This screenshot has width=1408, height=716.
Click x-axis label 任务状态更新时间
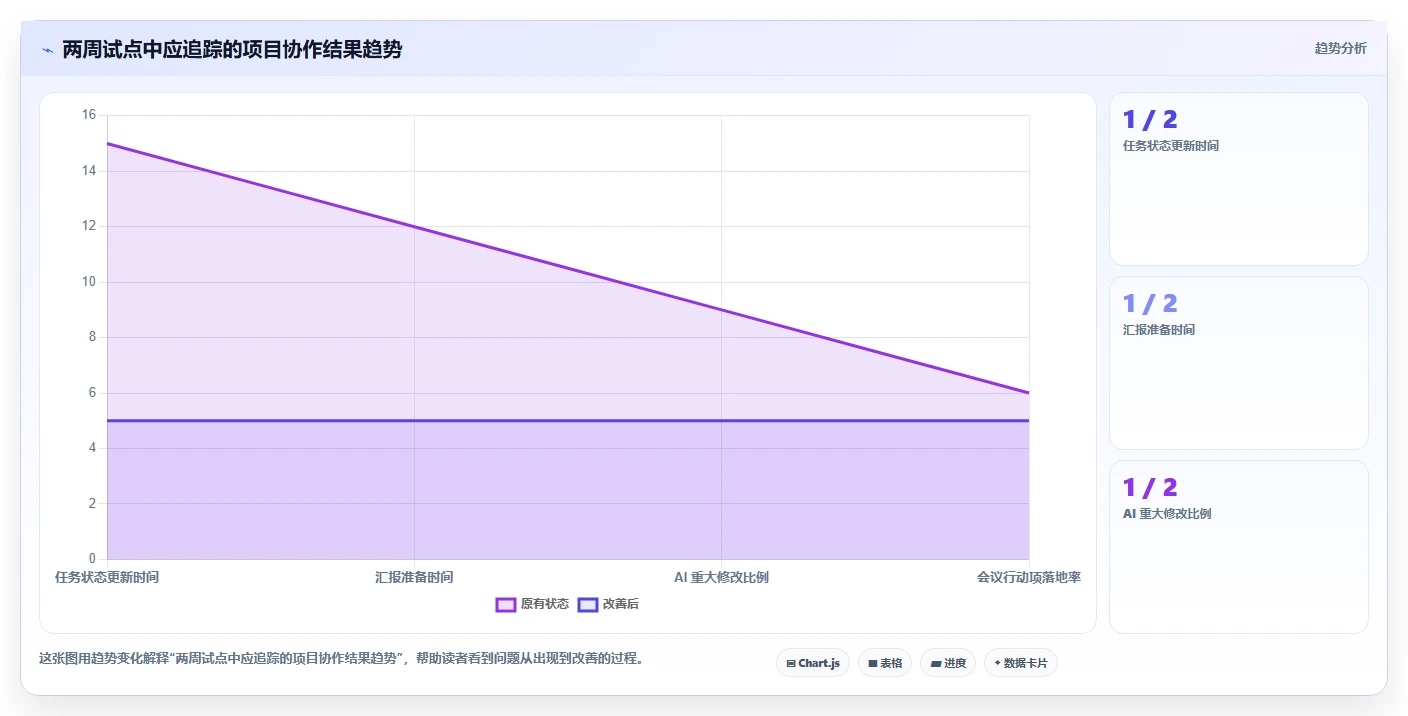pos(107,577)
